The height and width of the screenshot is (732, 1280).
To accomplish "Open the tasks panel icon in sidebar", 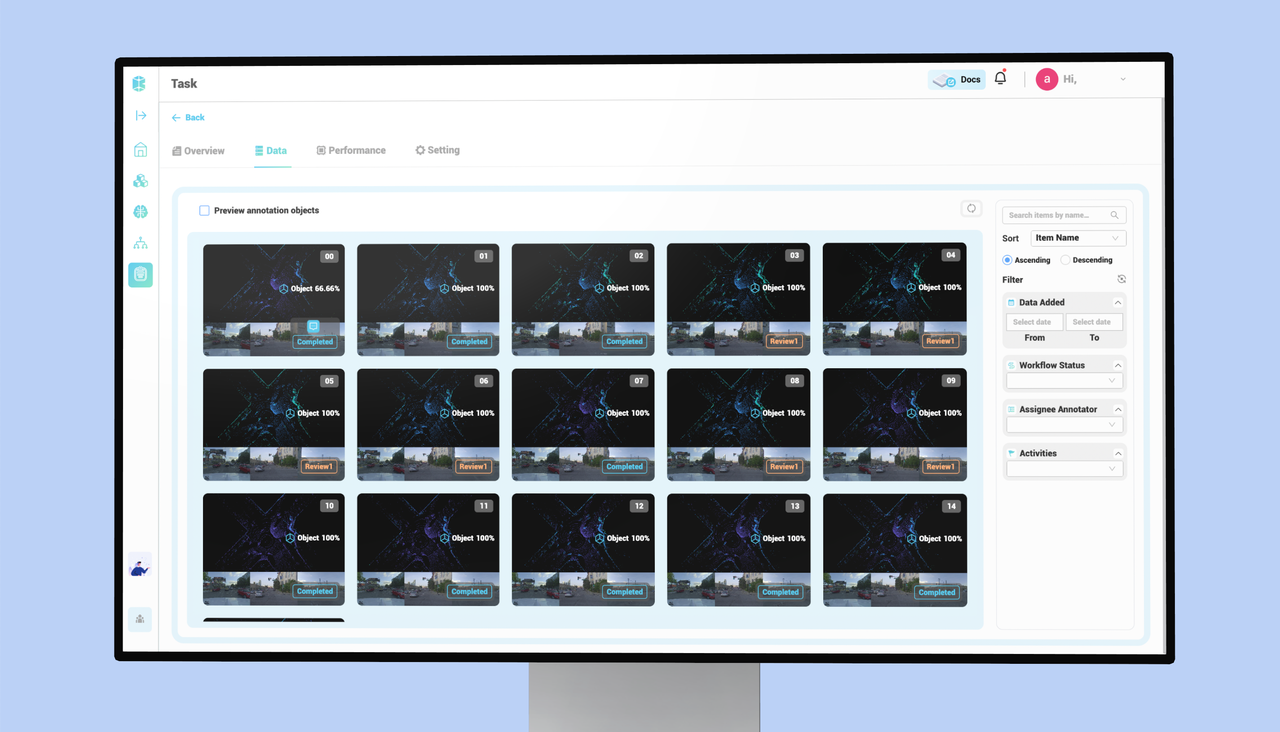I will tap(140, 275).
